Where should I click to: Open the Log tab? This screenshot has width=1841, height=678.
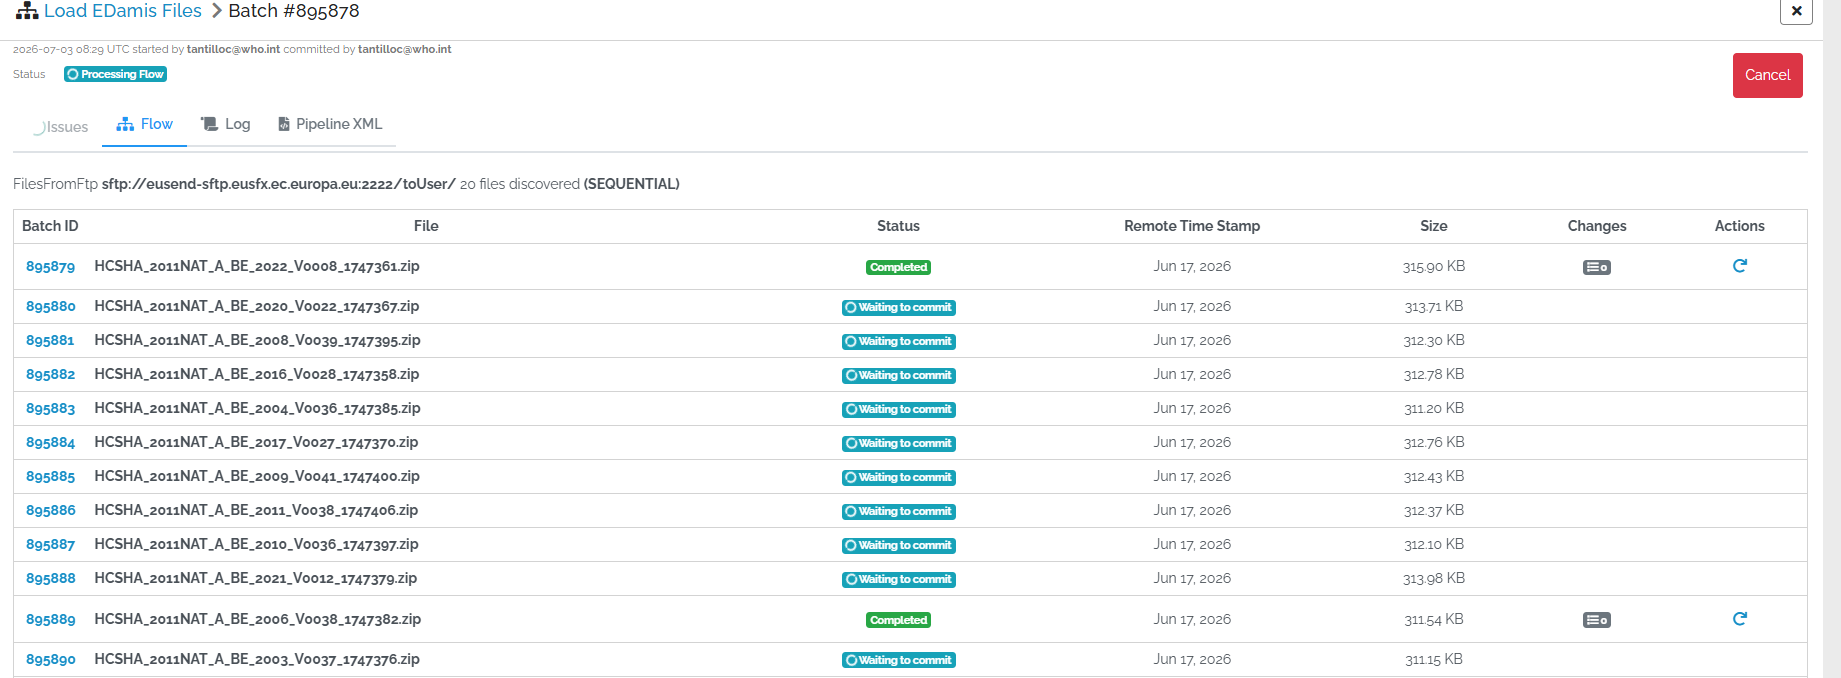[x=225, y=124]
